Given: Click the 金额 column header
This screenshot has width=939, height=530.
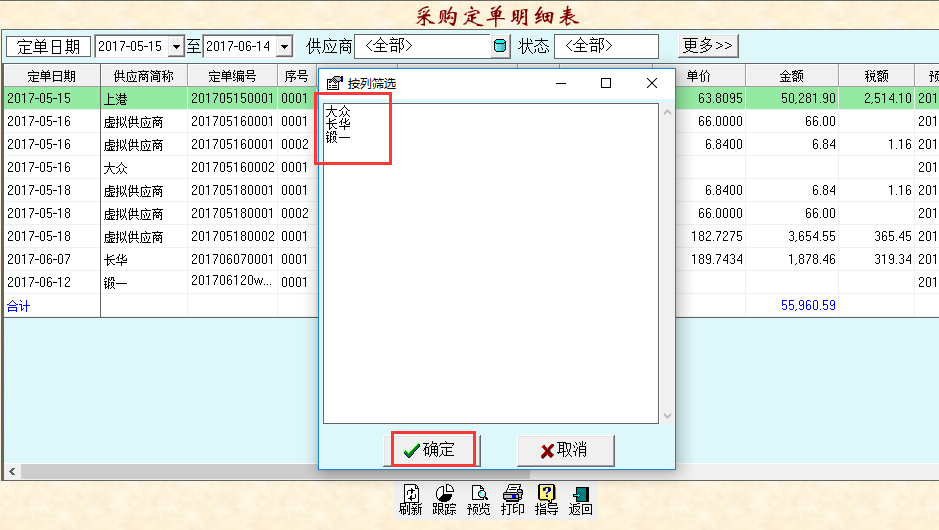Looking at the screenshot, I should coord(792,76).
